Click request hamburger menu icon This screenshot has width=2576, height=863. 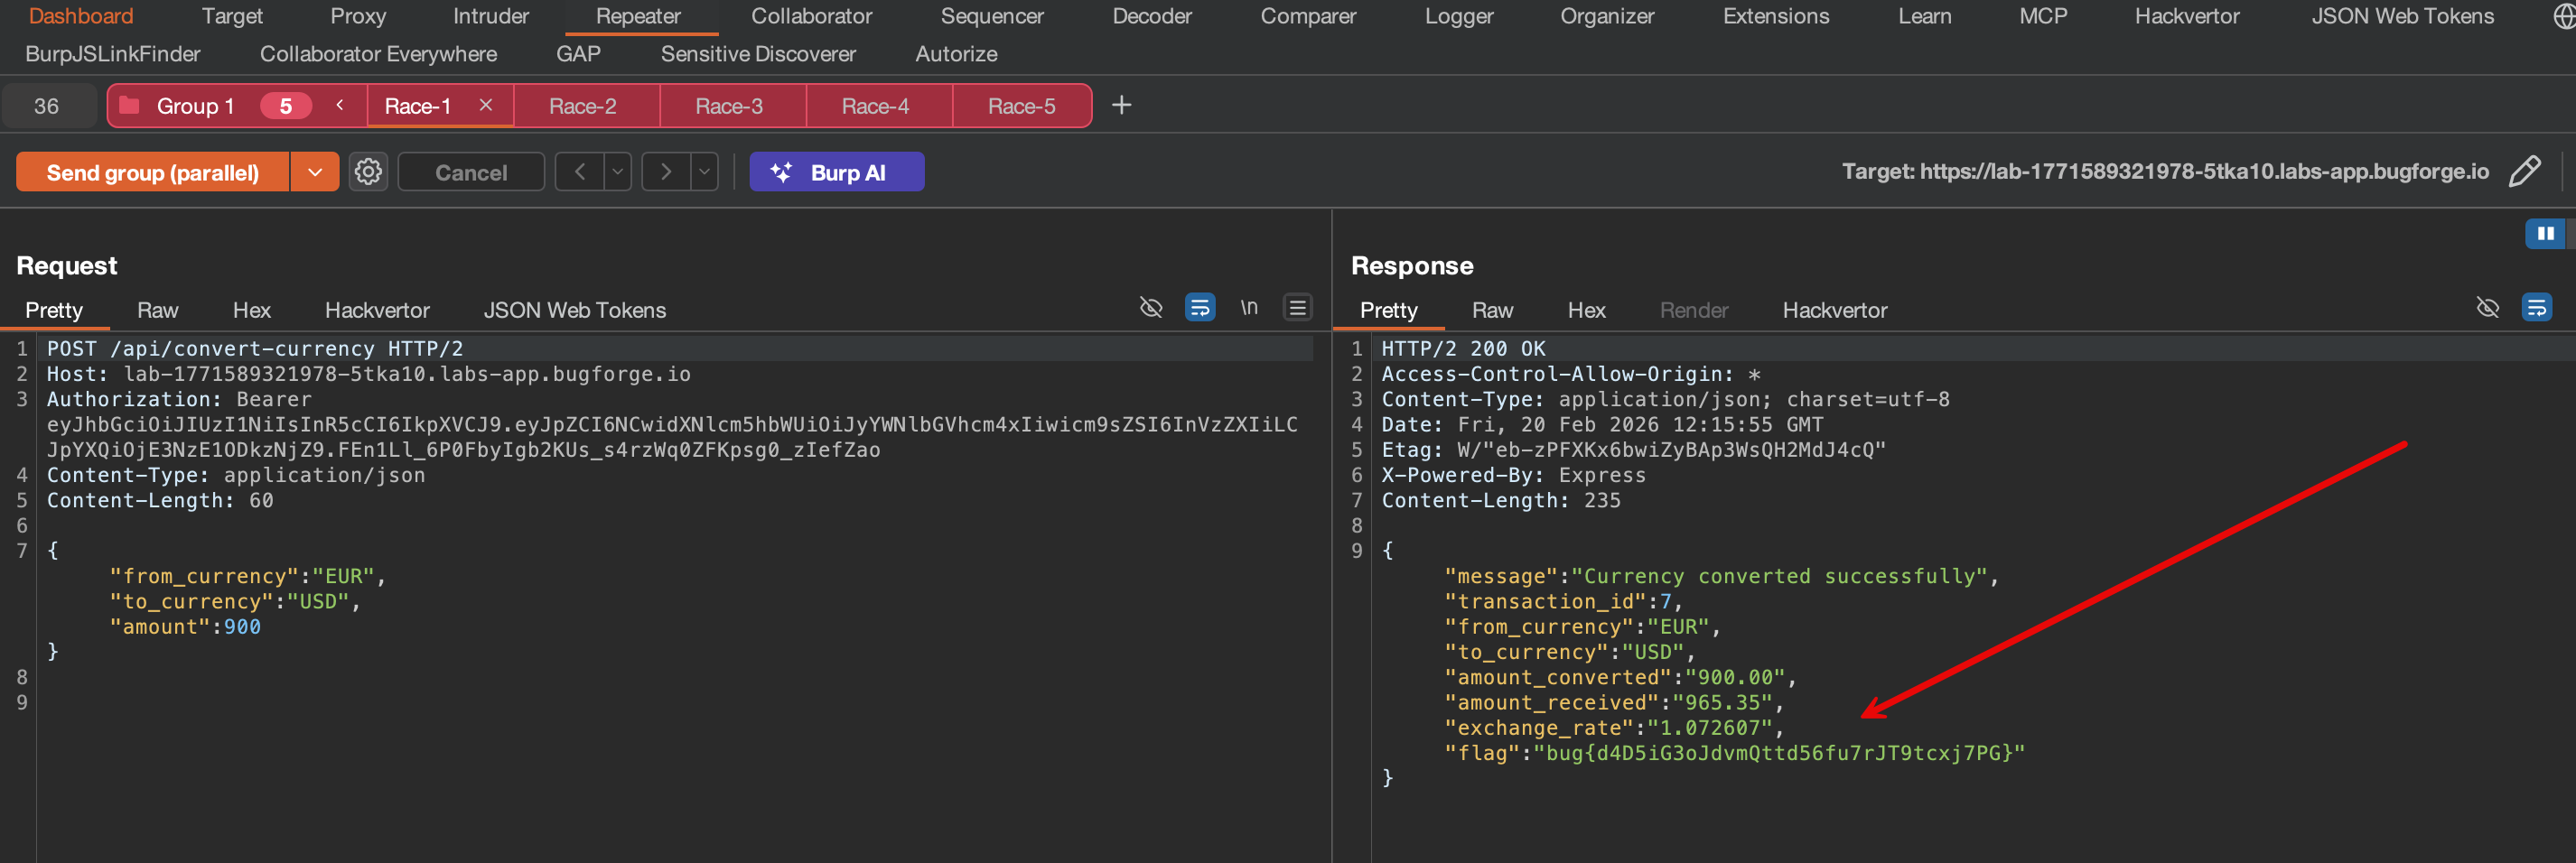coord(1297,308)
